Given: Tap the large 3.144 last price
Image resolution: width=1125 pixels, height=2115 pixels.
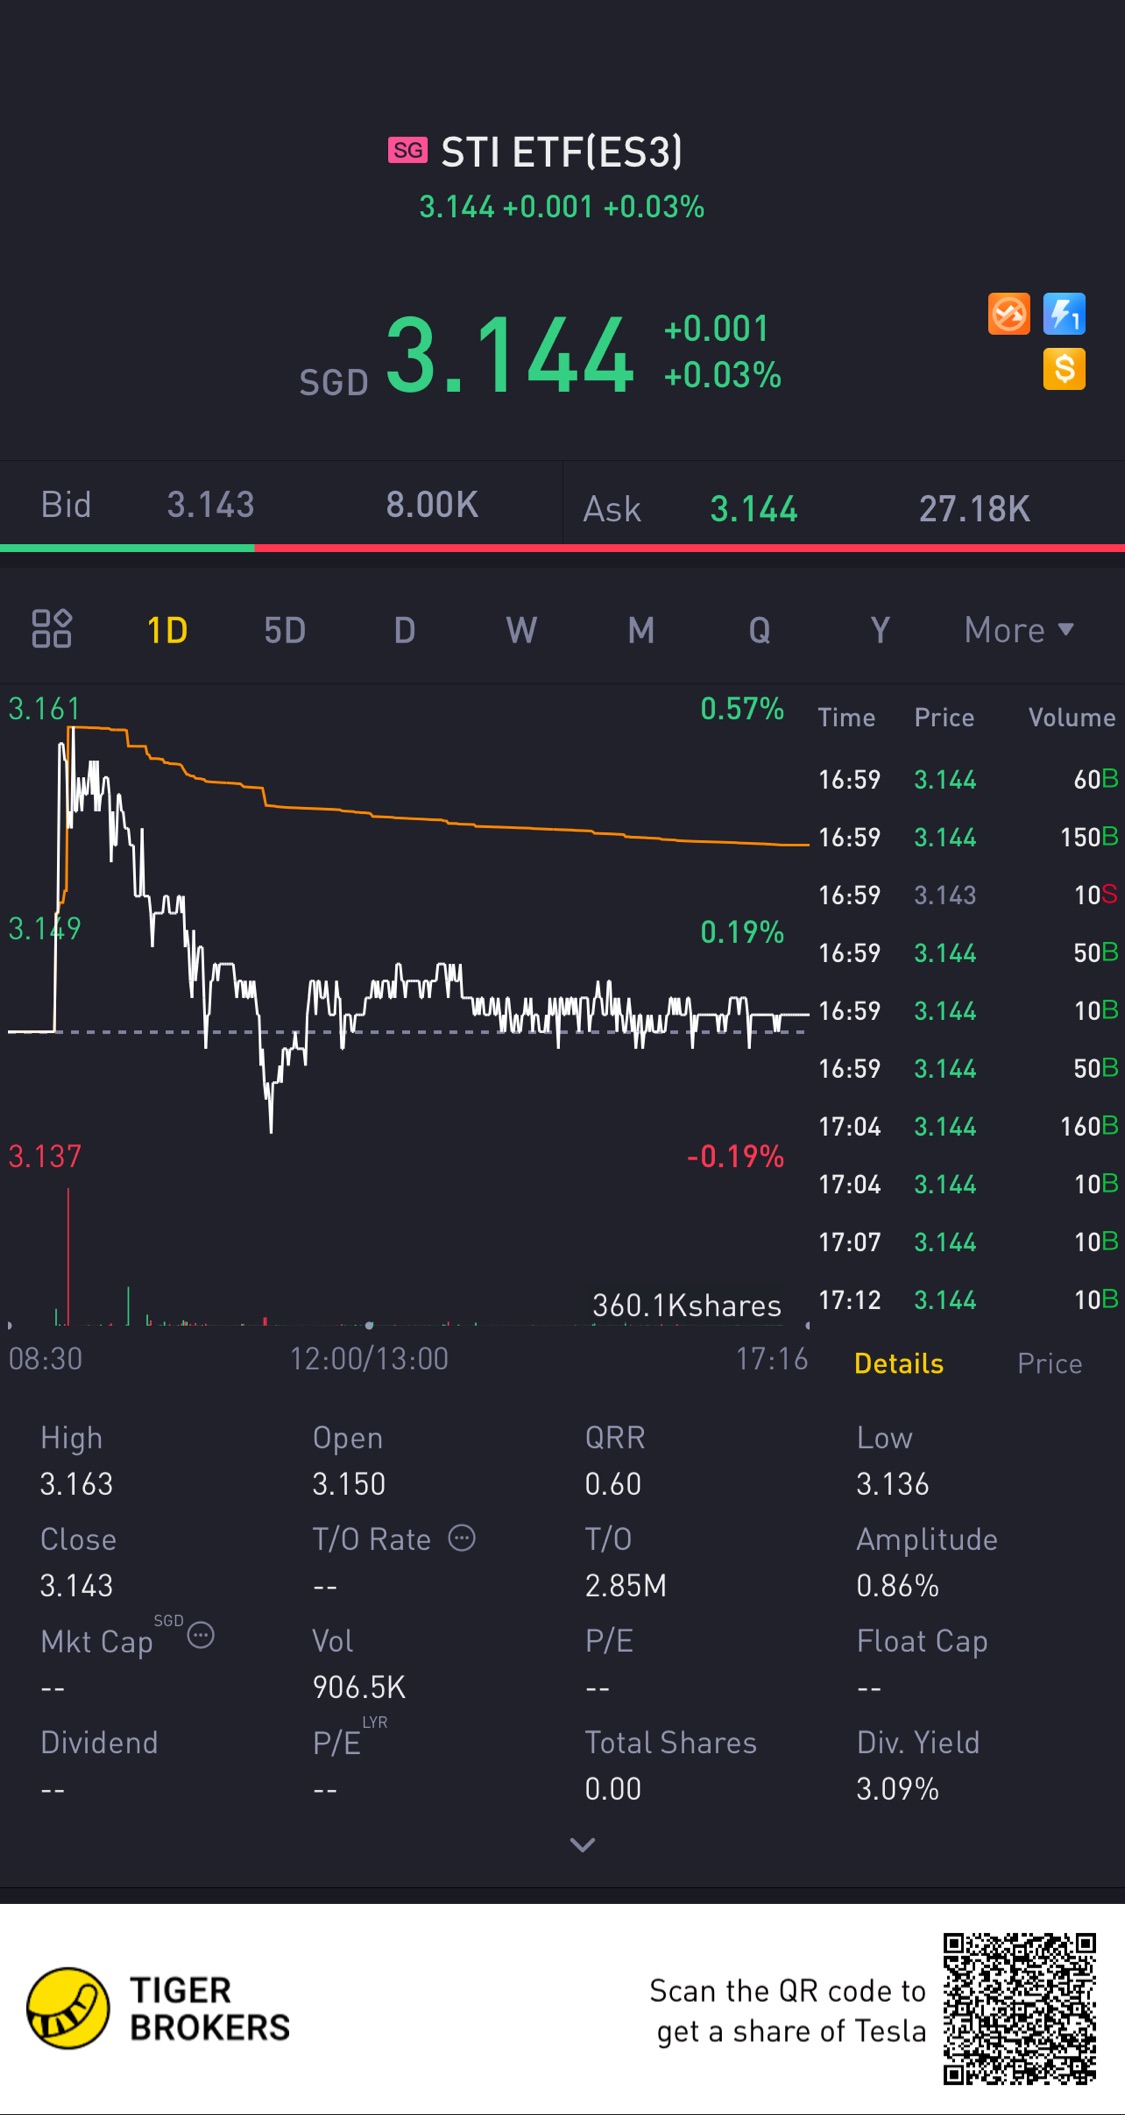Looking at the screenshot, I should (x=509, y=355).
